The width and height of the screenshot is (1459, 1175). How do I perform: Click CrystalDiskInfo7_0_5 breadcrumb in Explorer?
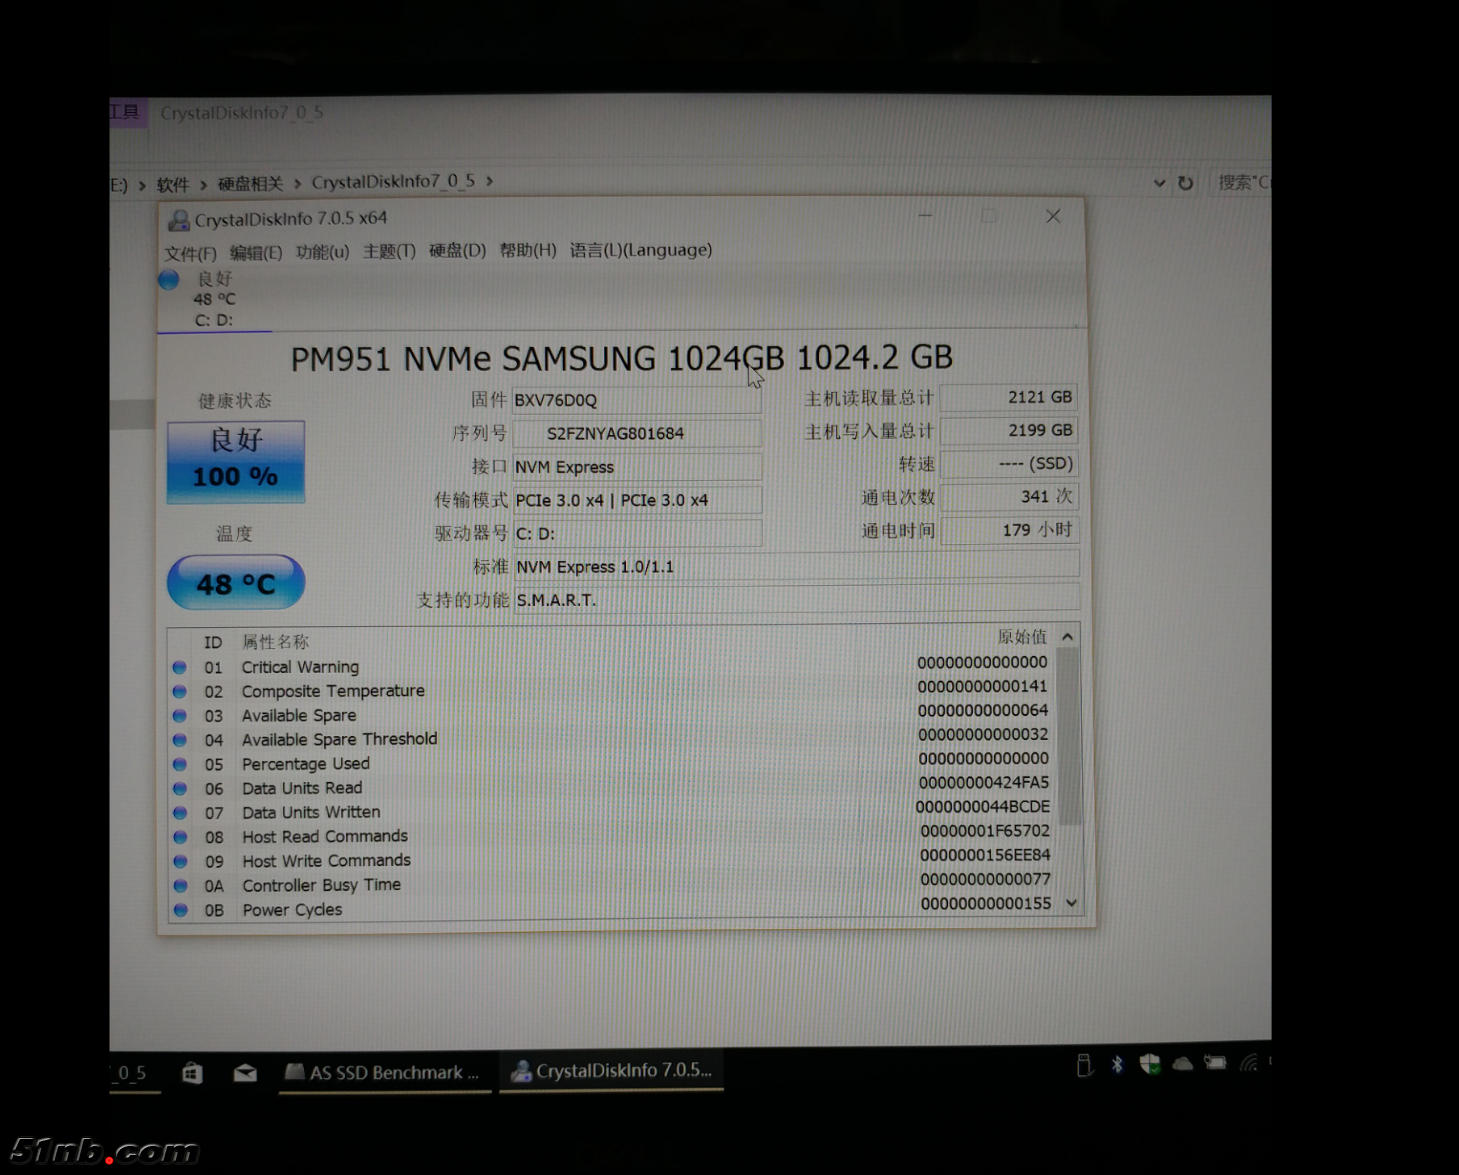(393, 182)
